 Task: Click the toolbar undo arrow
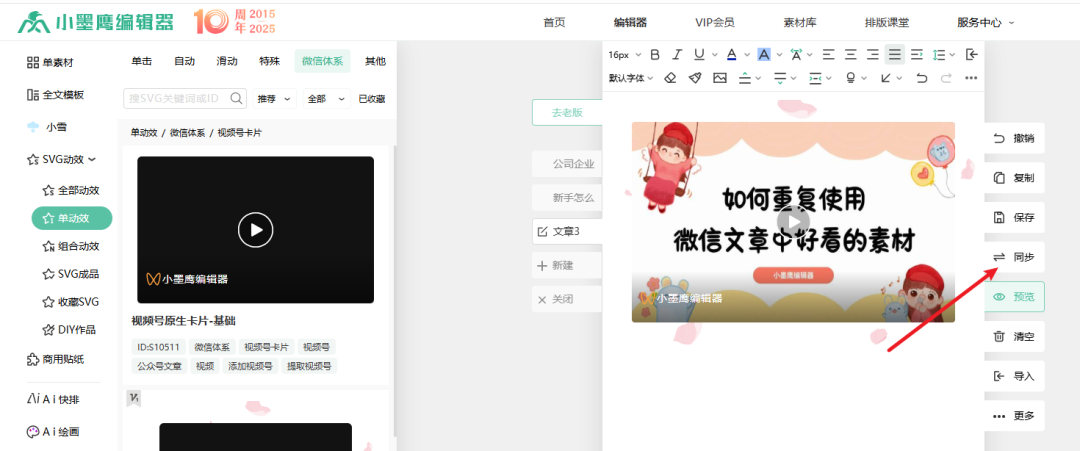[922, 78]
